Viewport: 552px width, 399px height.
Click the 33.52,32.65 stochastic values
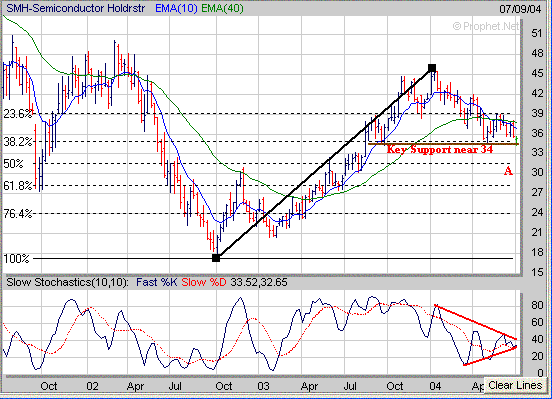[259, 282]
